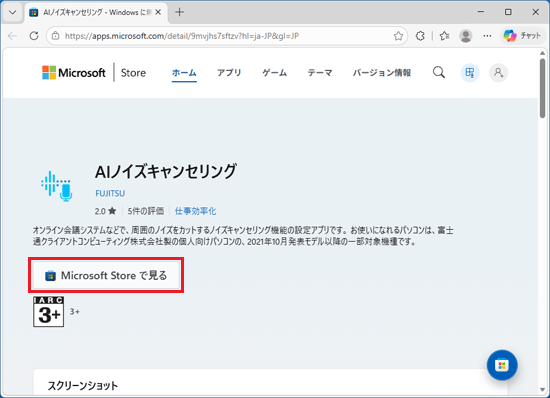Screen dimensions: 550x398
Task: Open Edge settings and more menu
Action: coord(487,36)
